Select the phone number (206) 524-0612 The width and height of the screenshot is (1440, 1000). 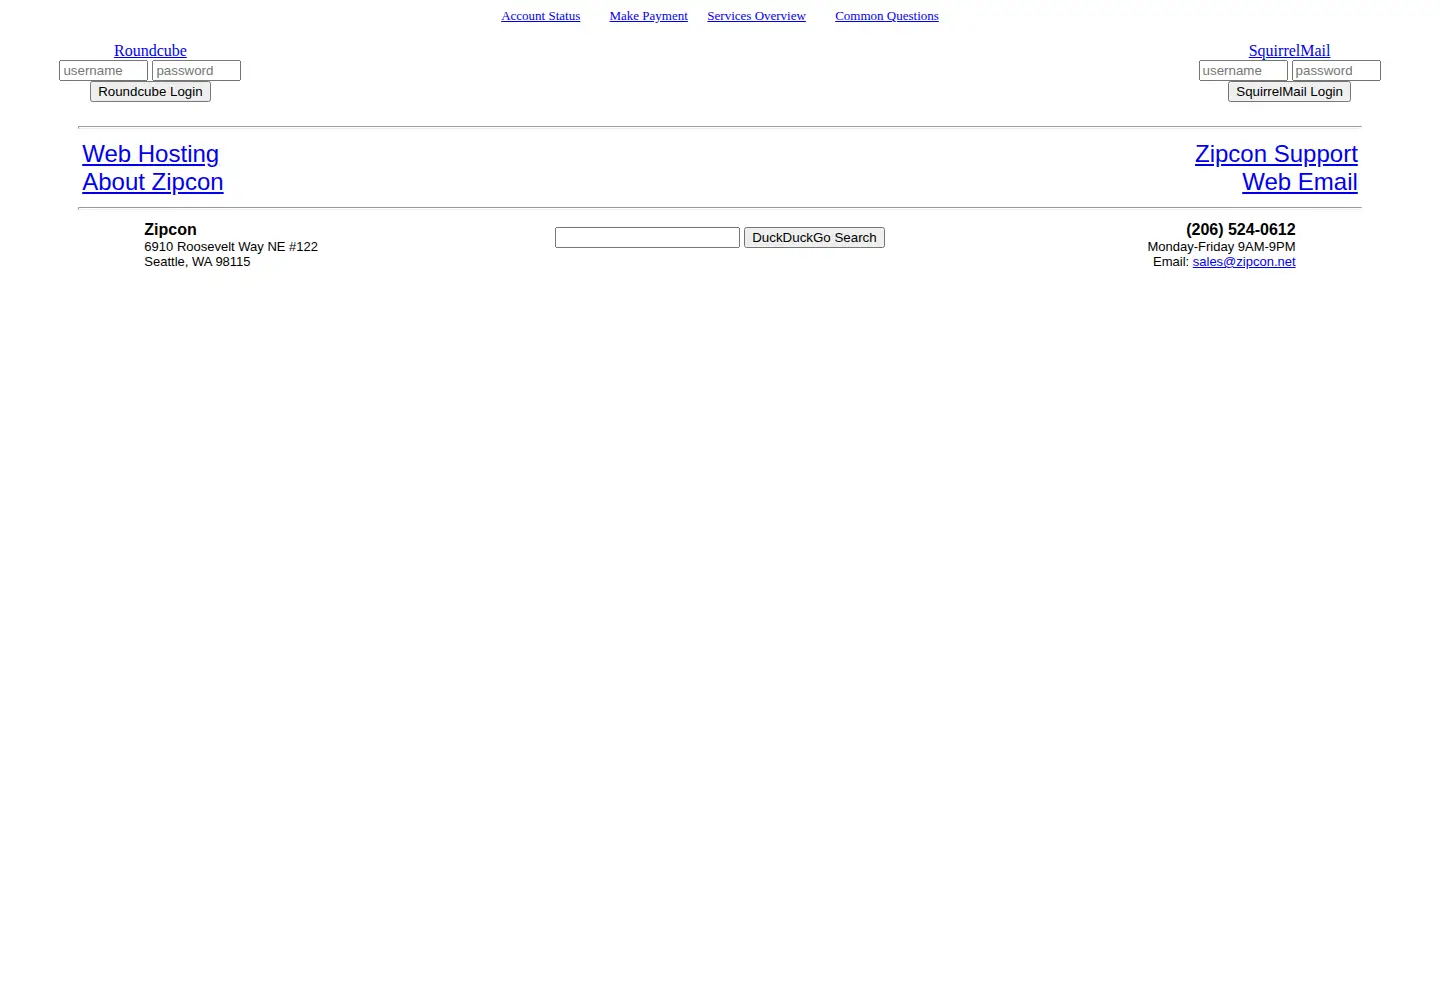point(1240,230)
